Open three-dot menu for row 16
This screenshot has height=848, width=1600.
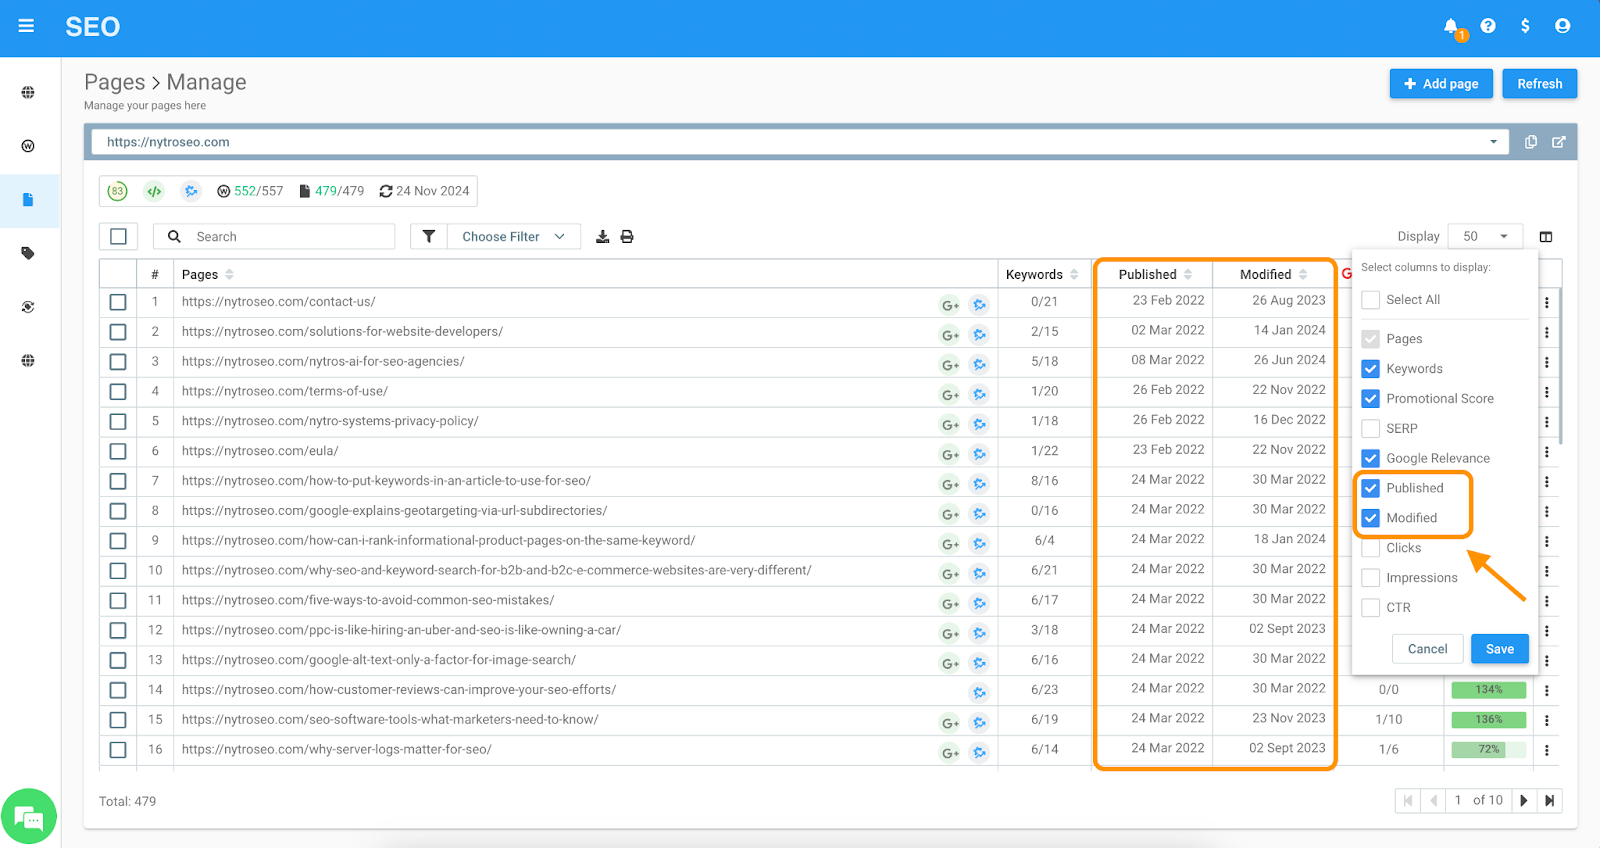click(1547, 751)
